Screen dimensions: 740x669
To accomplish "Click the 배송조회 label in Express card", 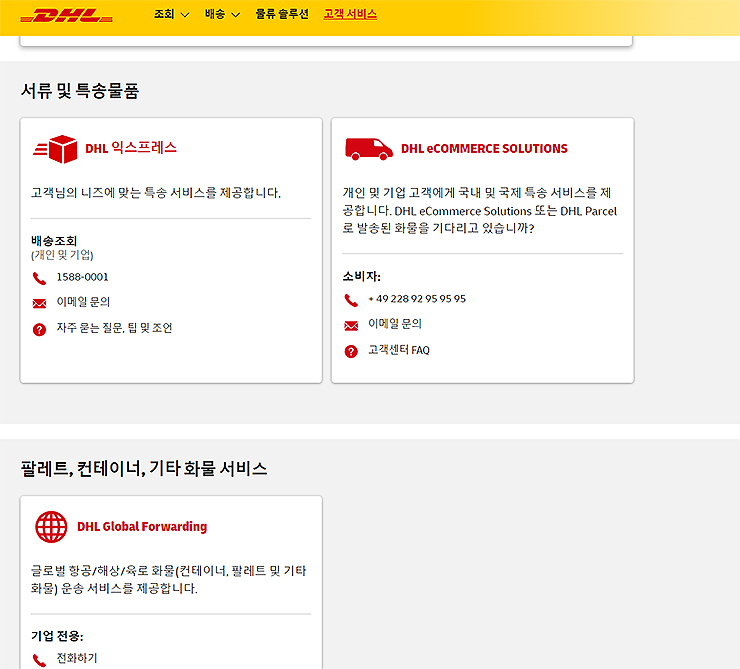I will (54, 241).
